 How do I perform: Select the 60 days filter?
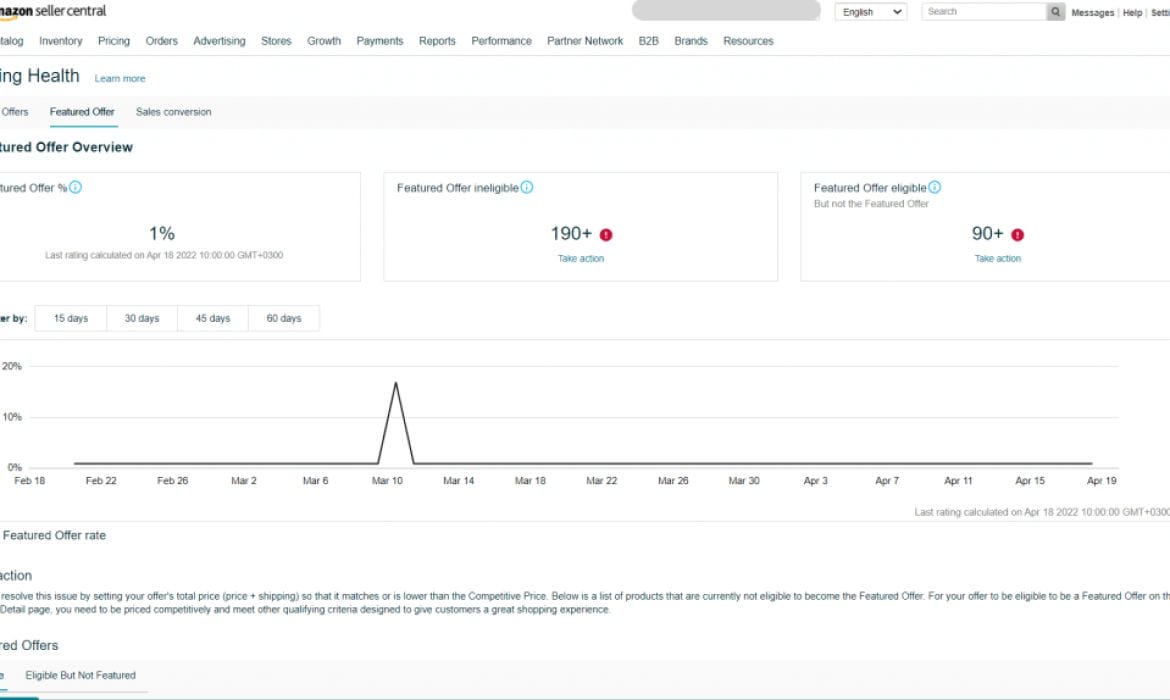tap(284, 318)
